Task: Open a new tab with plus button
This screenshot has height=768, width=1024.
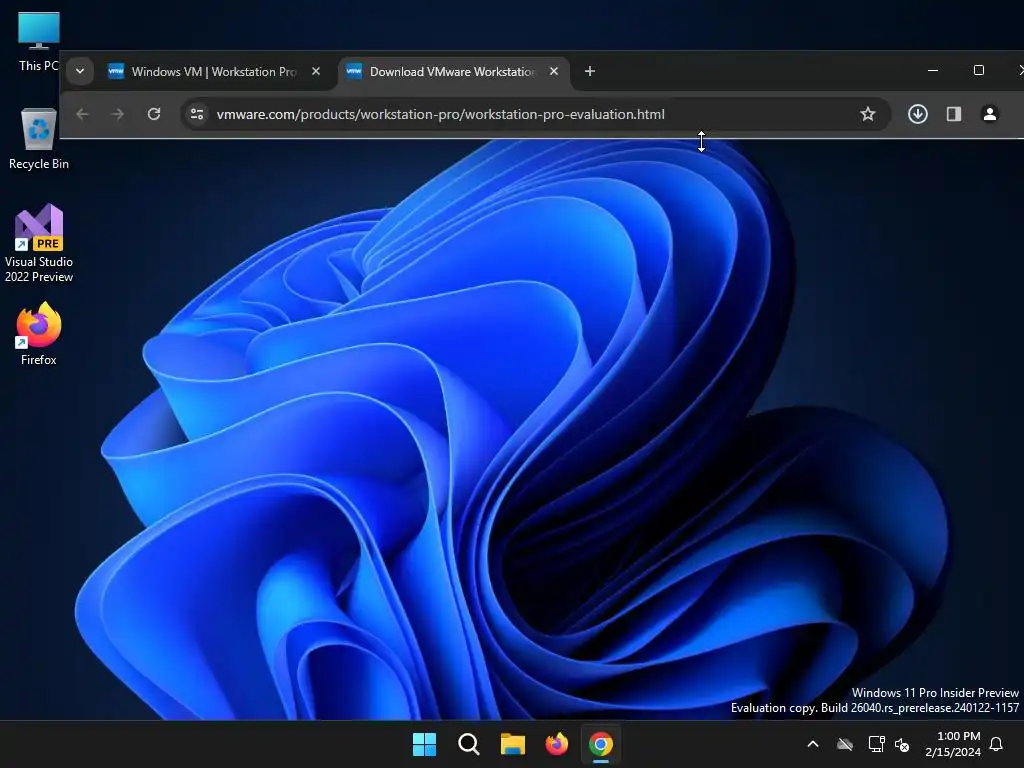Action: (x=590, y=71)
